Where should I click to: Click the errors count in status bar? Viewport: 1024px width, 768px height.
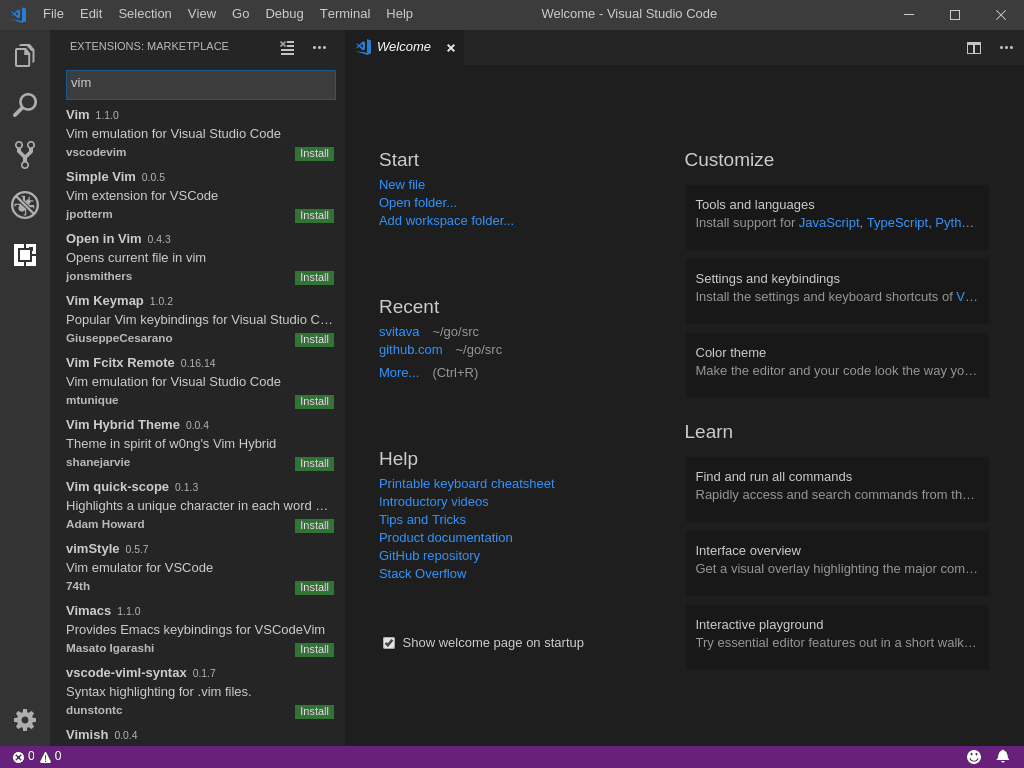(24, 756)
